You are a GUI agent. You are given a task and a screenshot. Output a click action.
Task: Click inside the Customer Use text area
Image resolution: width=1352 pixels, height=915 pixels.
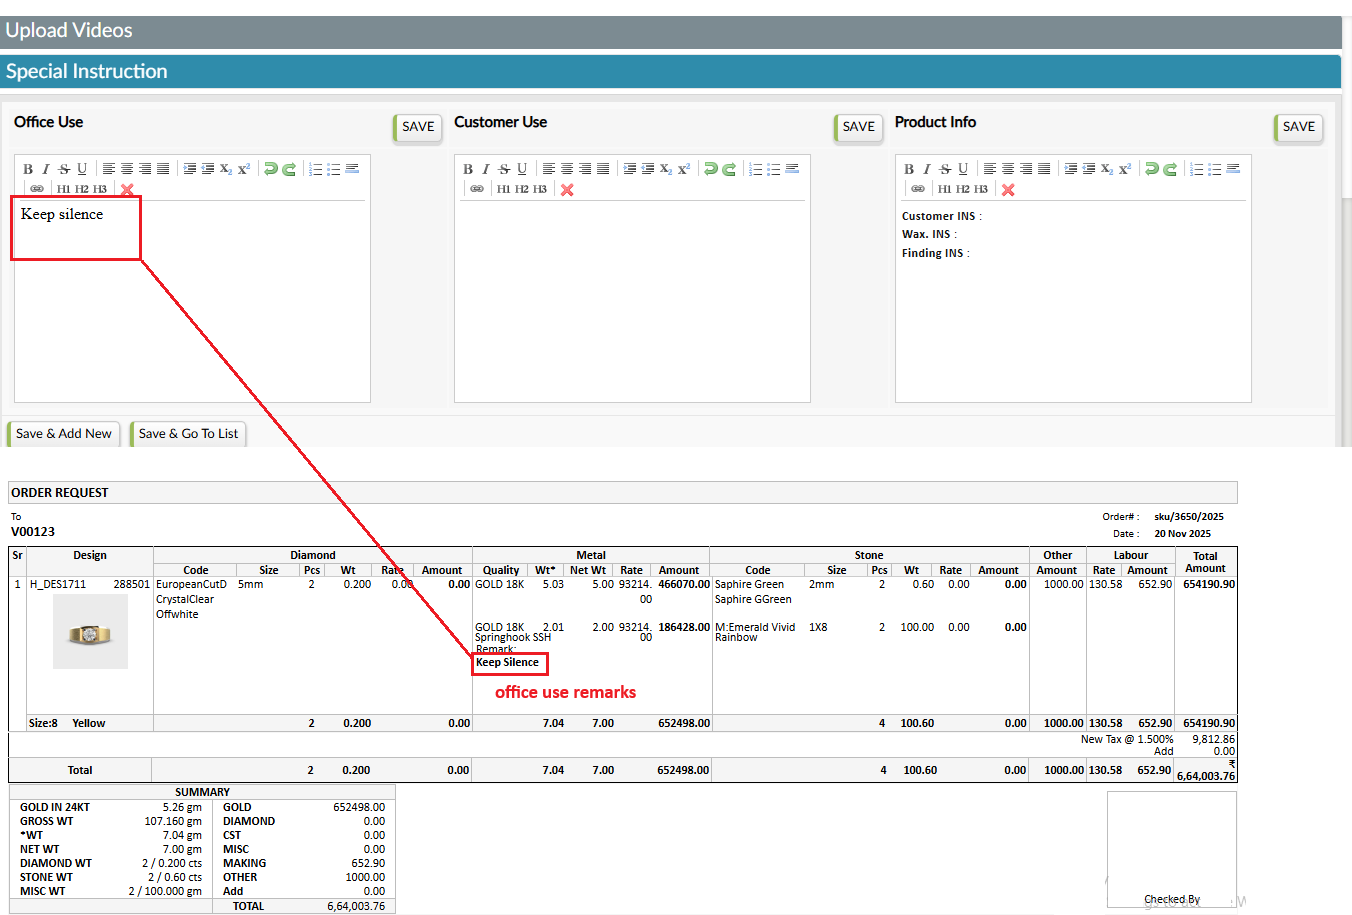[x=632, y=300]
